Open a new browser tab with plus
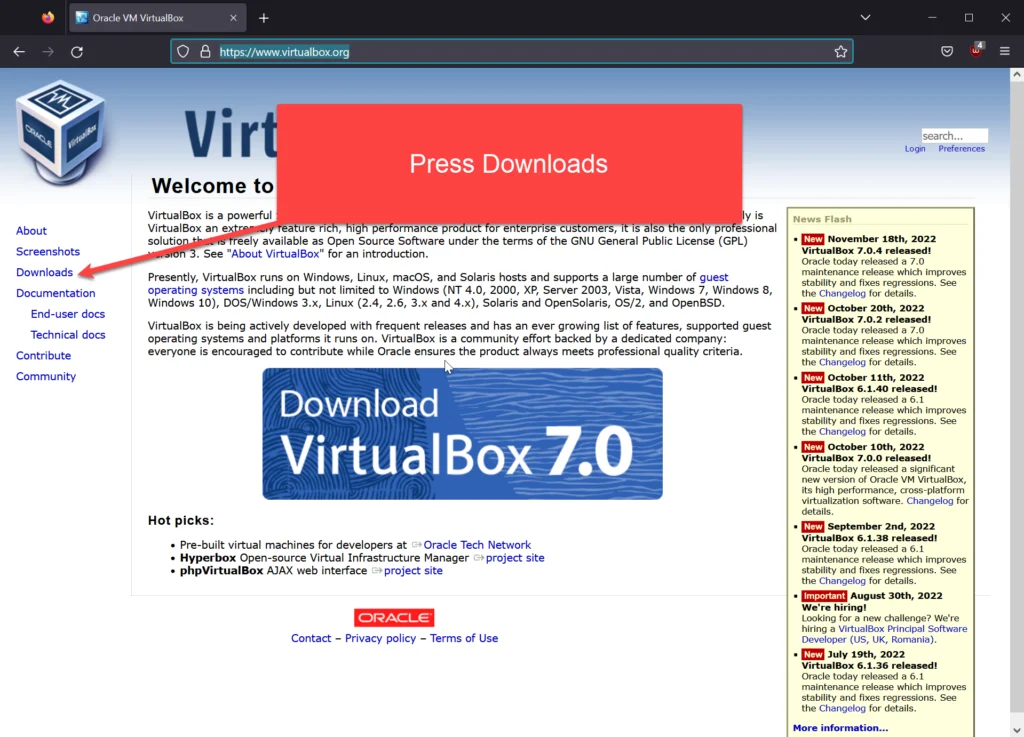The image size is (1024, 737). (x=262, y=17)
